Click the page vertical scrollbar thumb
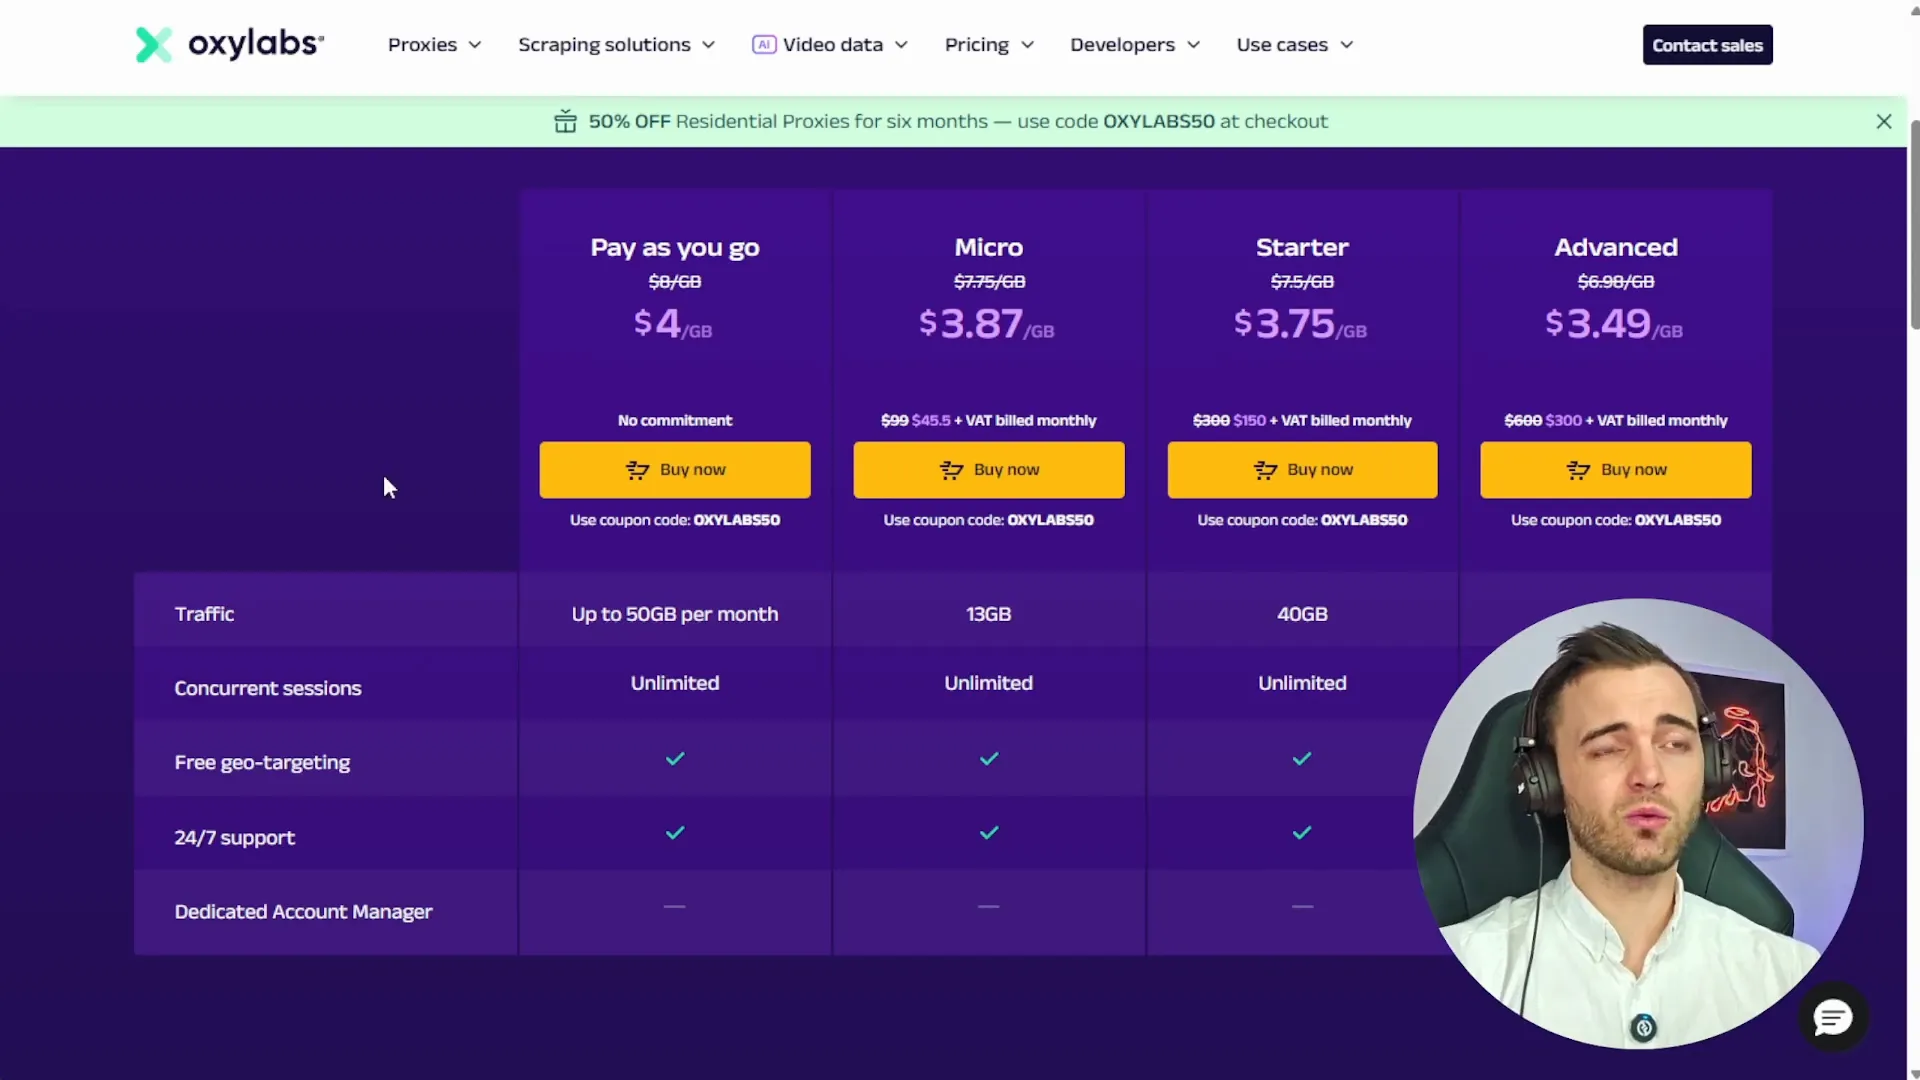 (1914, 225)
